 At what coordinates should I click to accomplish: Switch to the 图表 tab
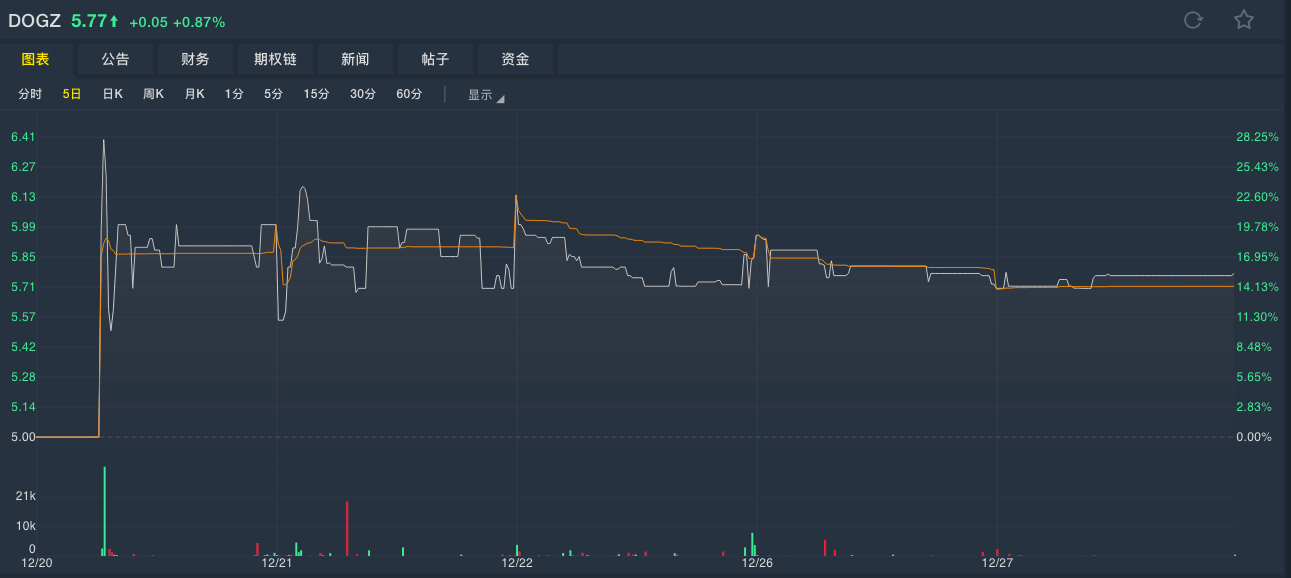point(35,59)
